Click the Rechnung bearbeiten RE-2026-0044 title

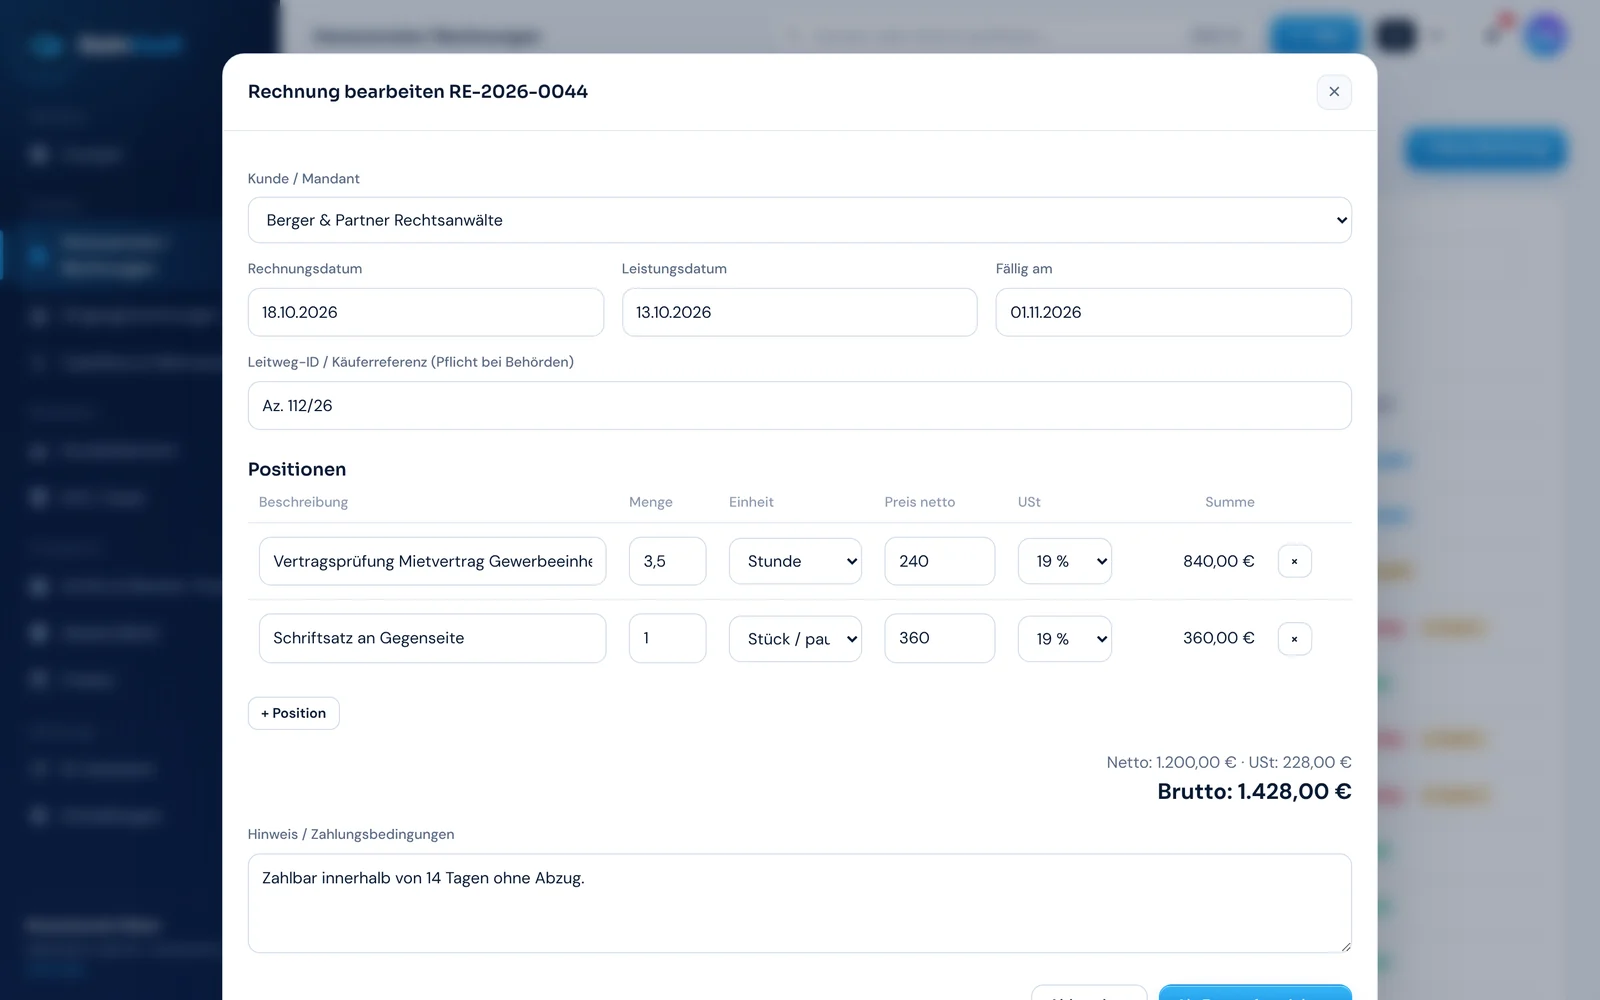[418, 92]
